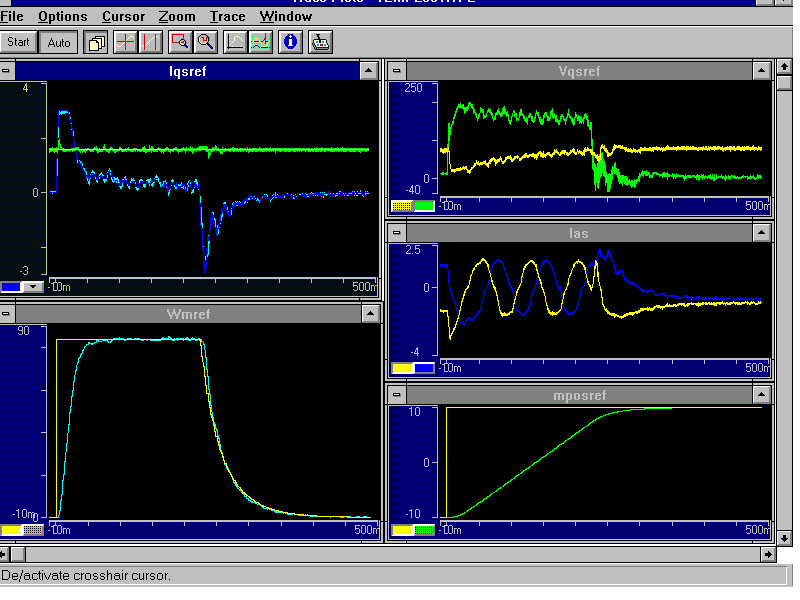The height and width of the screenshot is (600, 800).
Task: Open the Options menu
Action: [63, 16]
